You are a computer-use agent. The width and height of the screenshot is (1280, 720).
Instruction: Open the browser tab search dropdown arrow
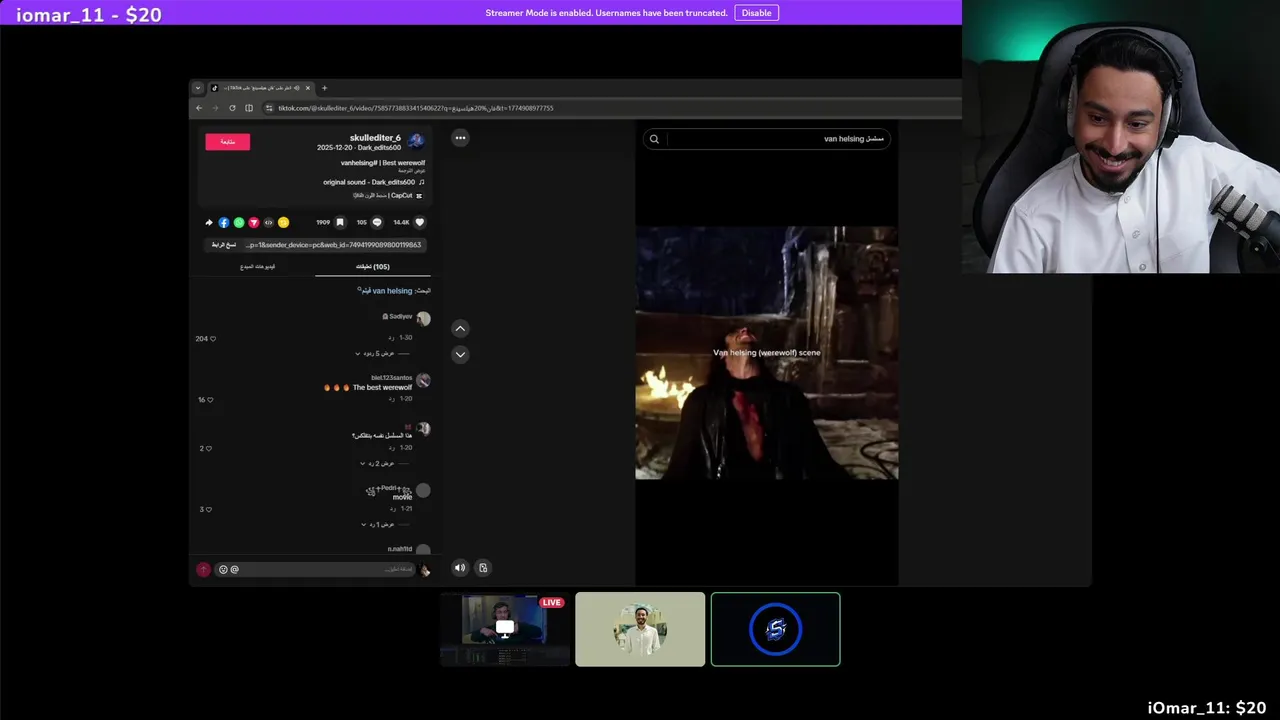click(198, 88)
